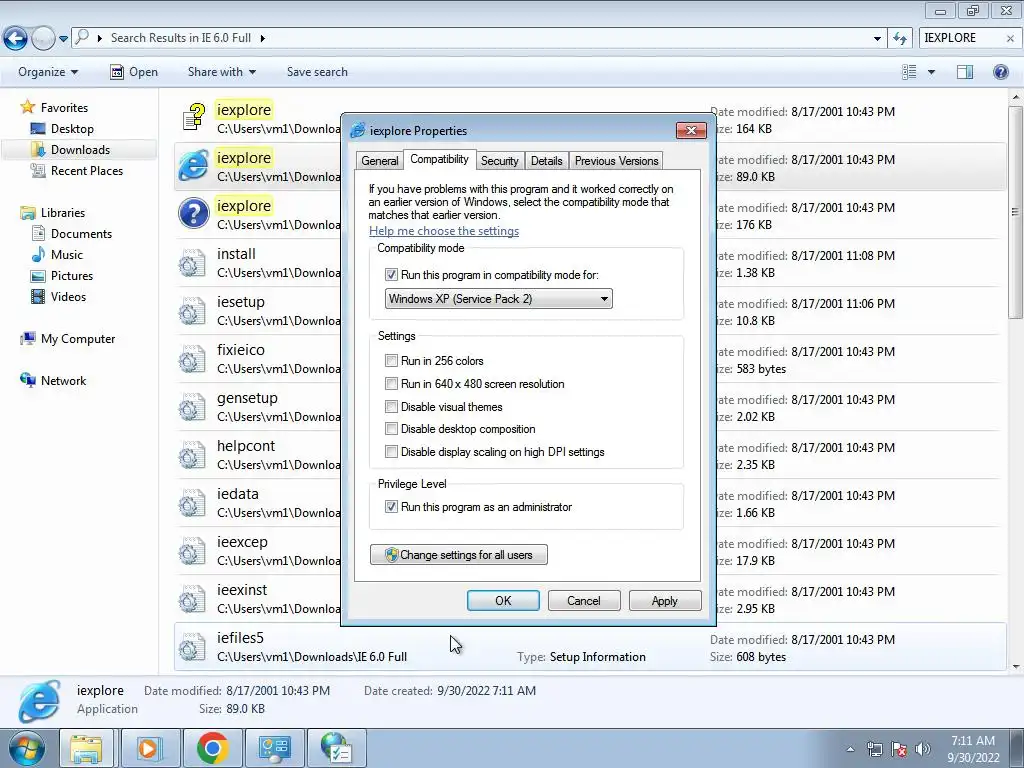Select the iexplore help file icon with question mark

(x=193, y=118)
